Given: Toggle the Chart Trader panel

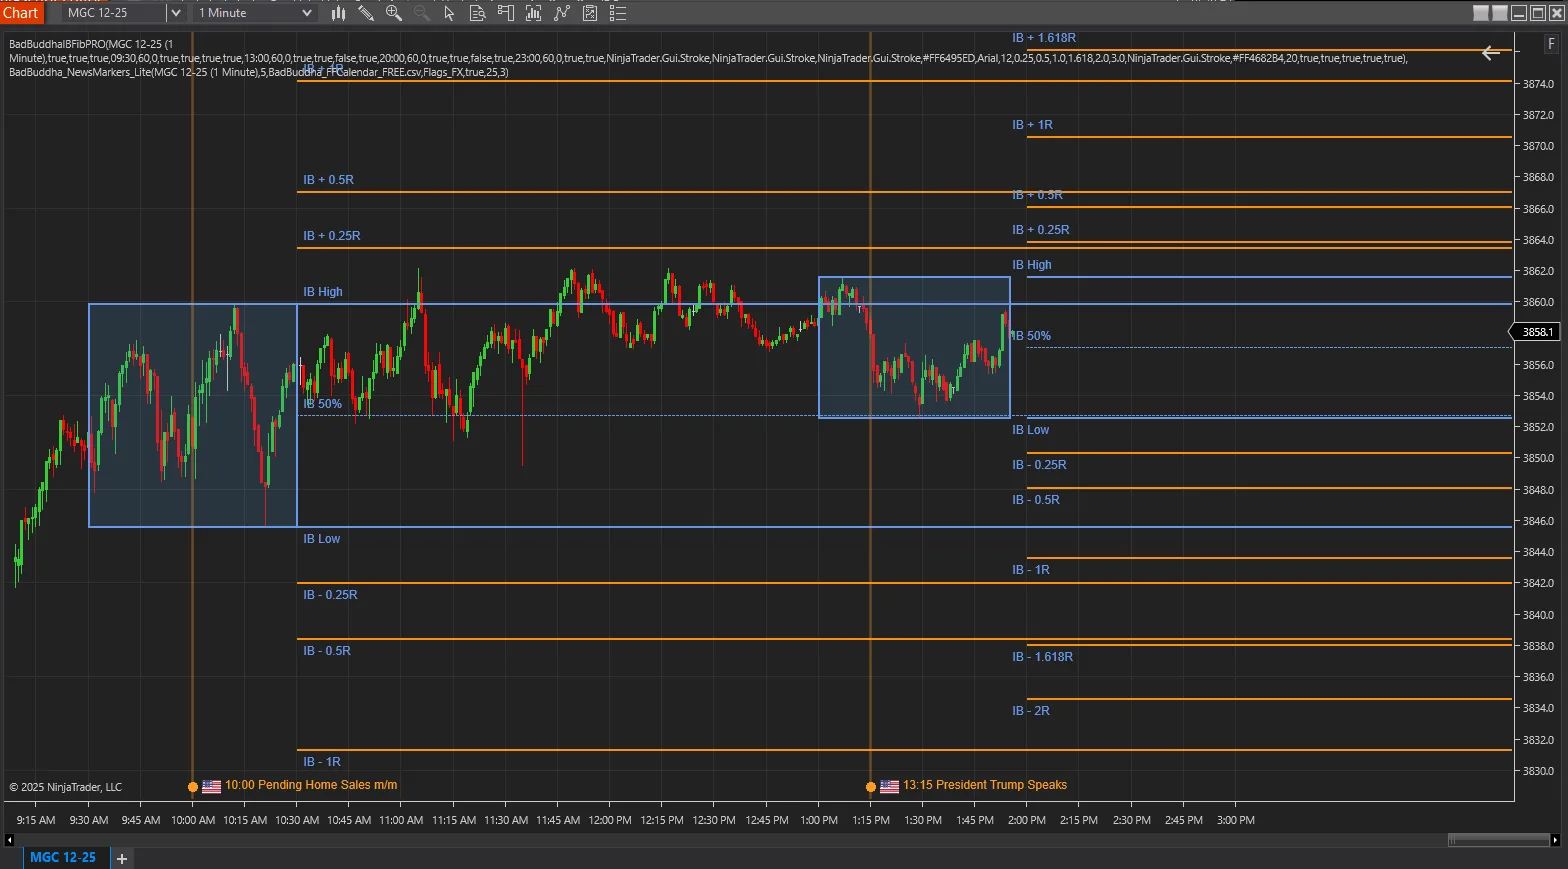Looking at the screenshot, I should [x=506, y=13].
